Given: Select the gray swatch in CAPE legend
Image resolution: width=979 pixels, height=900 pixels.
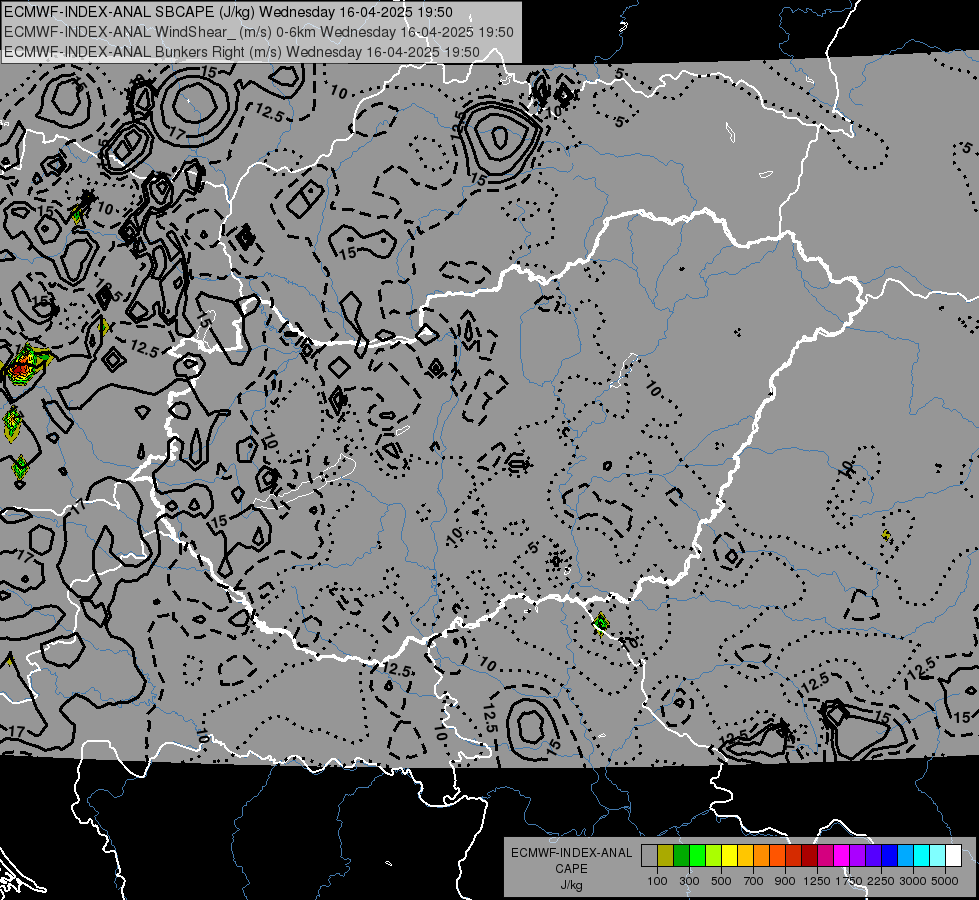Looking at the screenshot, I should [649, 856].
